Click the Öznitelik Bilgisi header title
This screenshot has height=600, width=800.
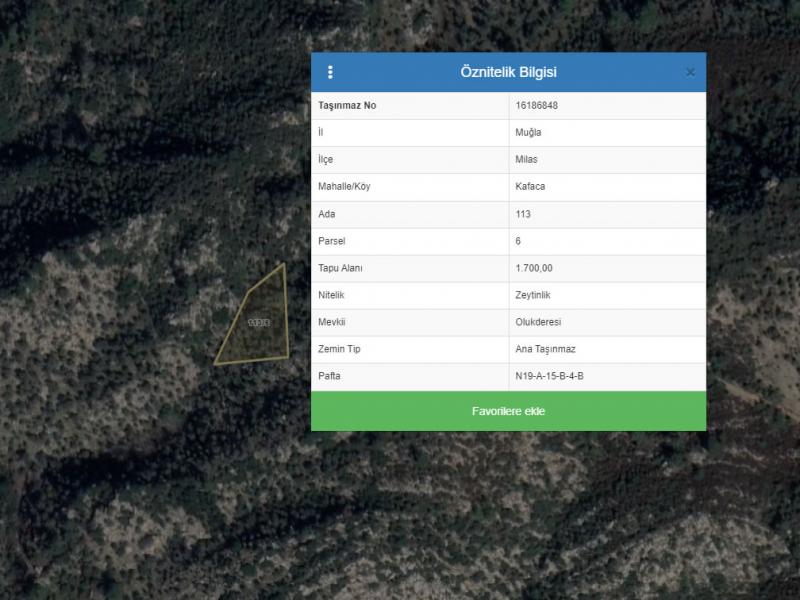click(508, 72)
